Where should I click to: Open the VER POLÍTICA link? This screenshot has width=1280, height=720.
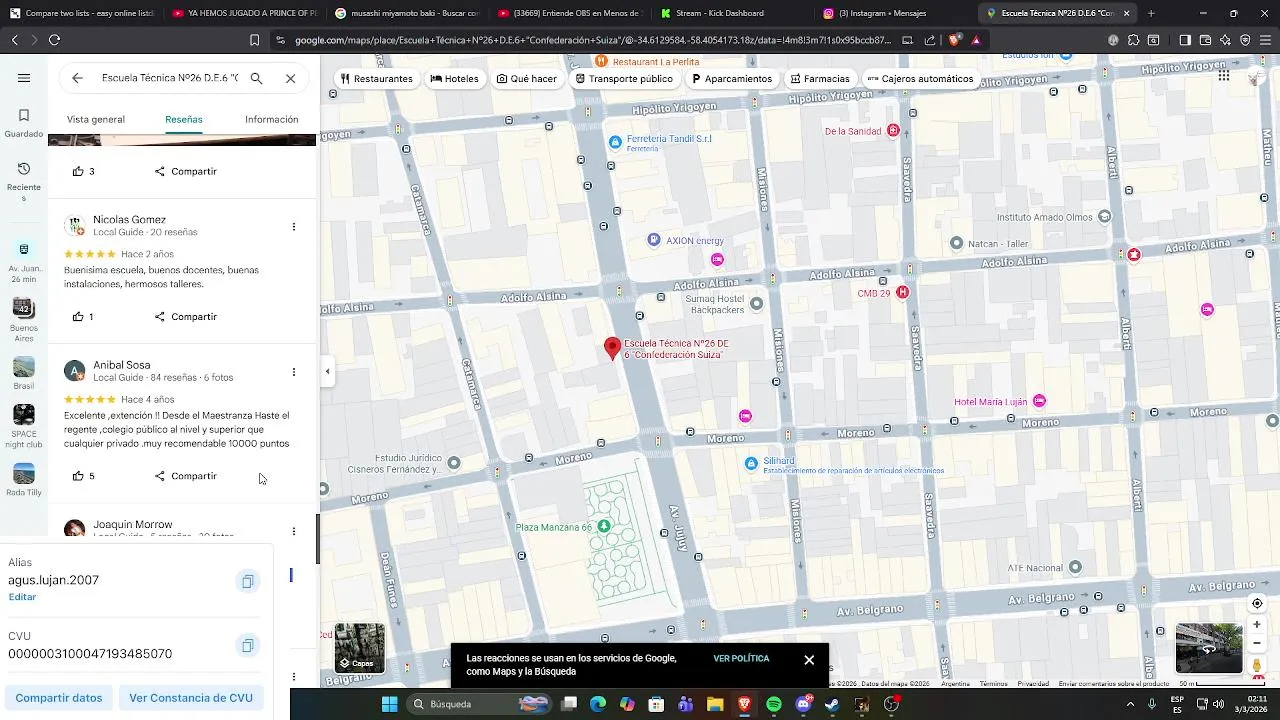[x=741, y=659]
